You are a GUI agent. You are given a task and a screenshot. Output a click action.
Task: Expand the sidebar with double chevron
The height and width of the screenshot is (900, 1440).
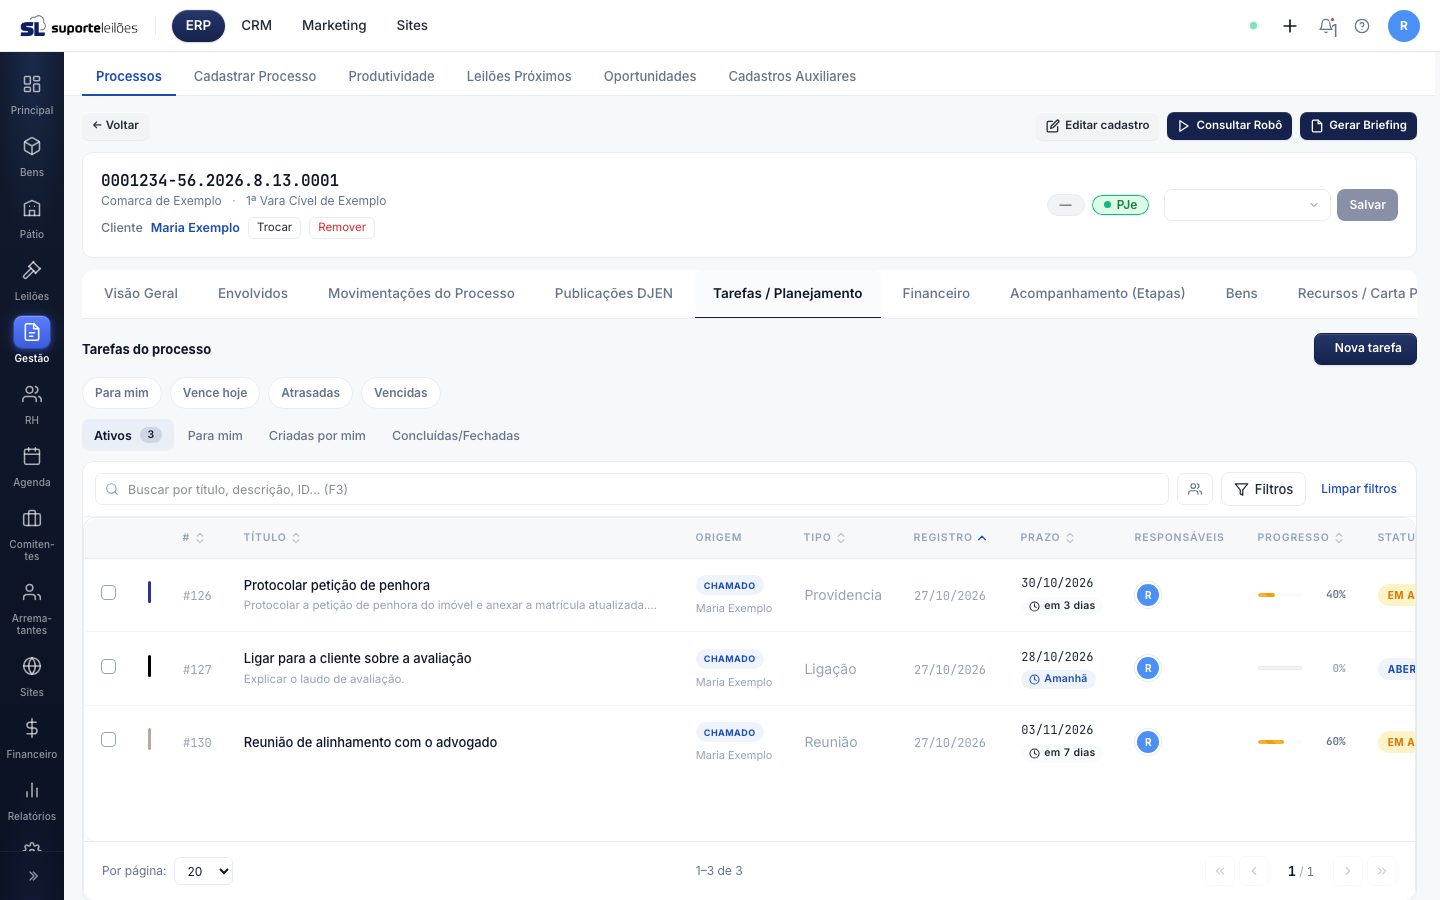tap(32, 876)
